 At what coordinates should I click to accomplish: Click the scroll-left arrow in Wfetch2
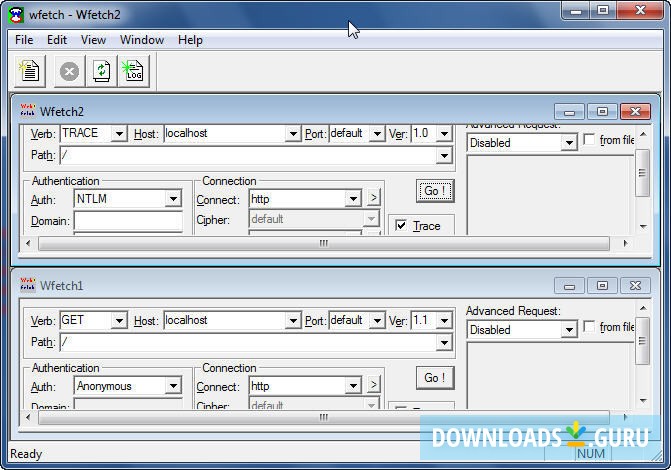coord(28,243)
